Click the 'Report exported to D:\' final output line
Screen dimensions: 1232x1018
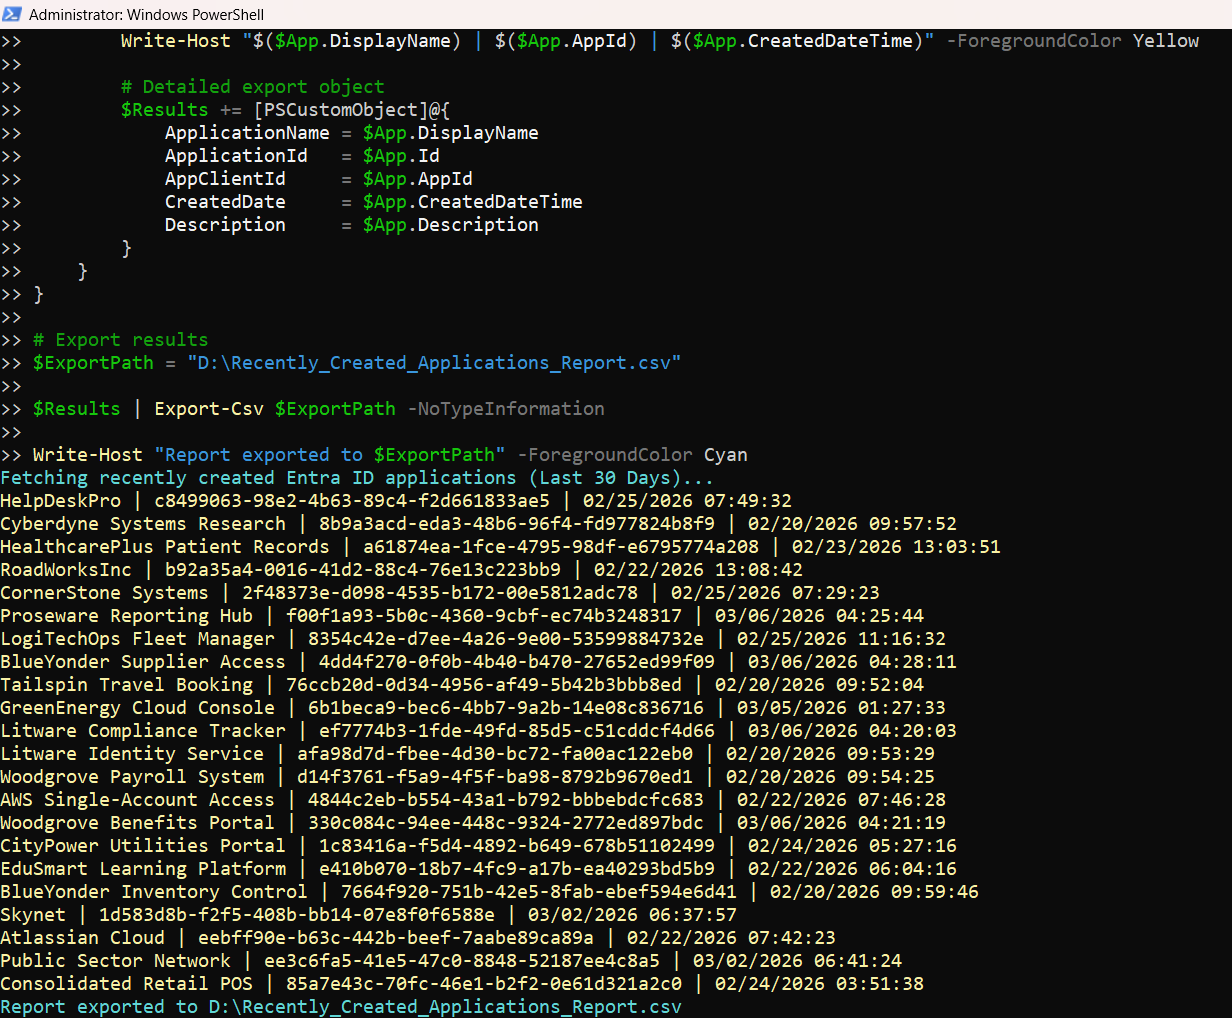340,1007
